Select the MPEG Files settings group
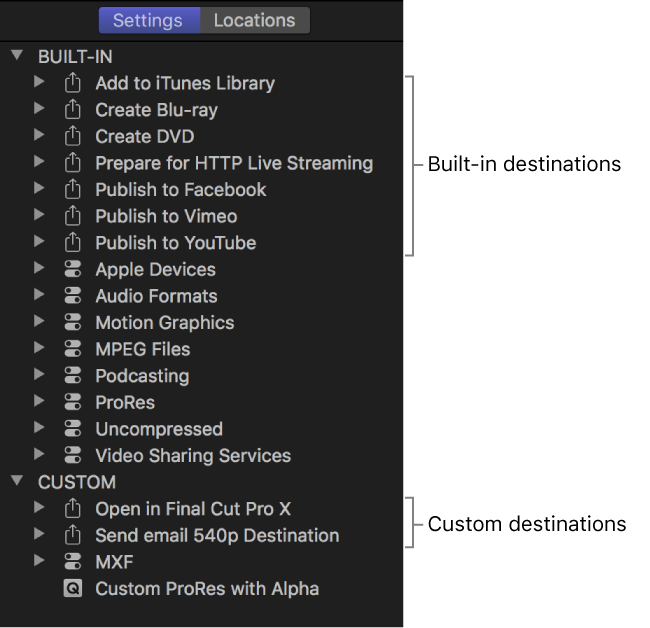The height and width of the screenshot is (628, 650). coord(143,349)
